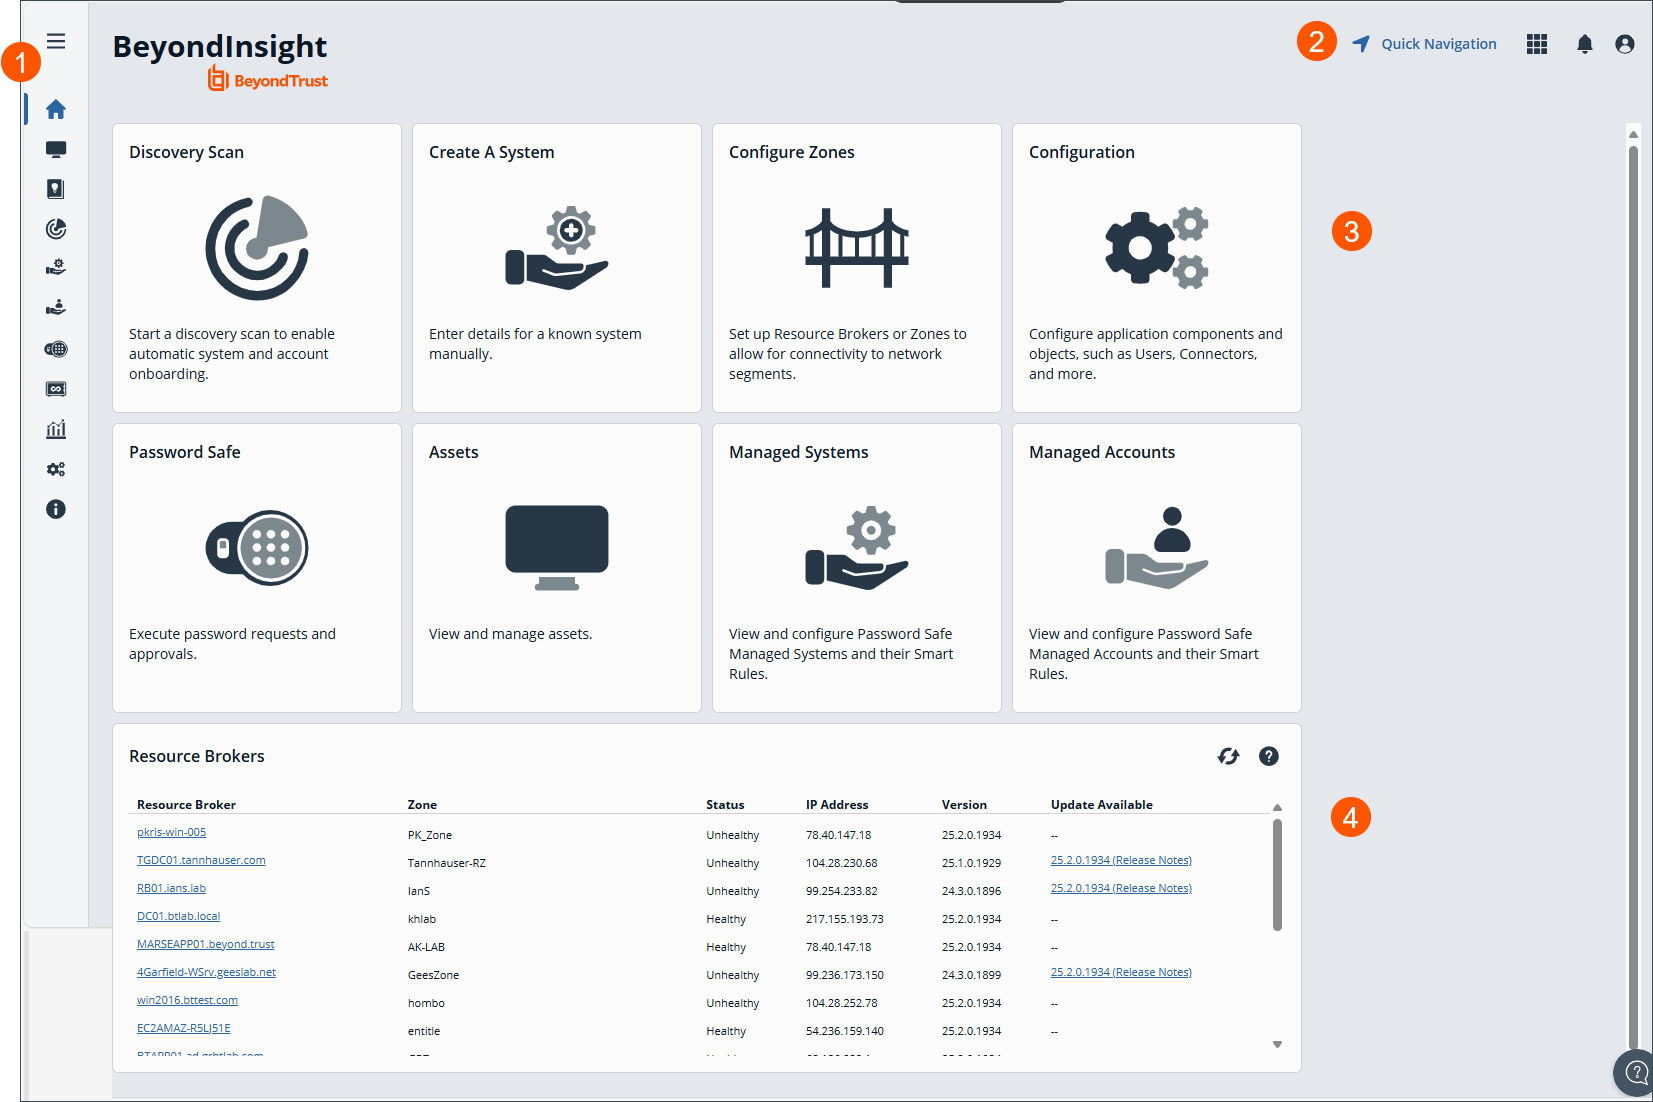Open the MARSEAPP01.beyond.trust broker link
The width and height of the screenshot is (1653, 1102).
(x=205, y=944)
